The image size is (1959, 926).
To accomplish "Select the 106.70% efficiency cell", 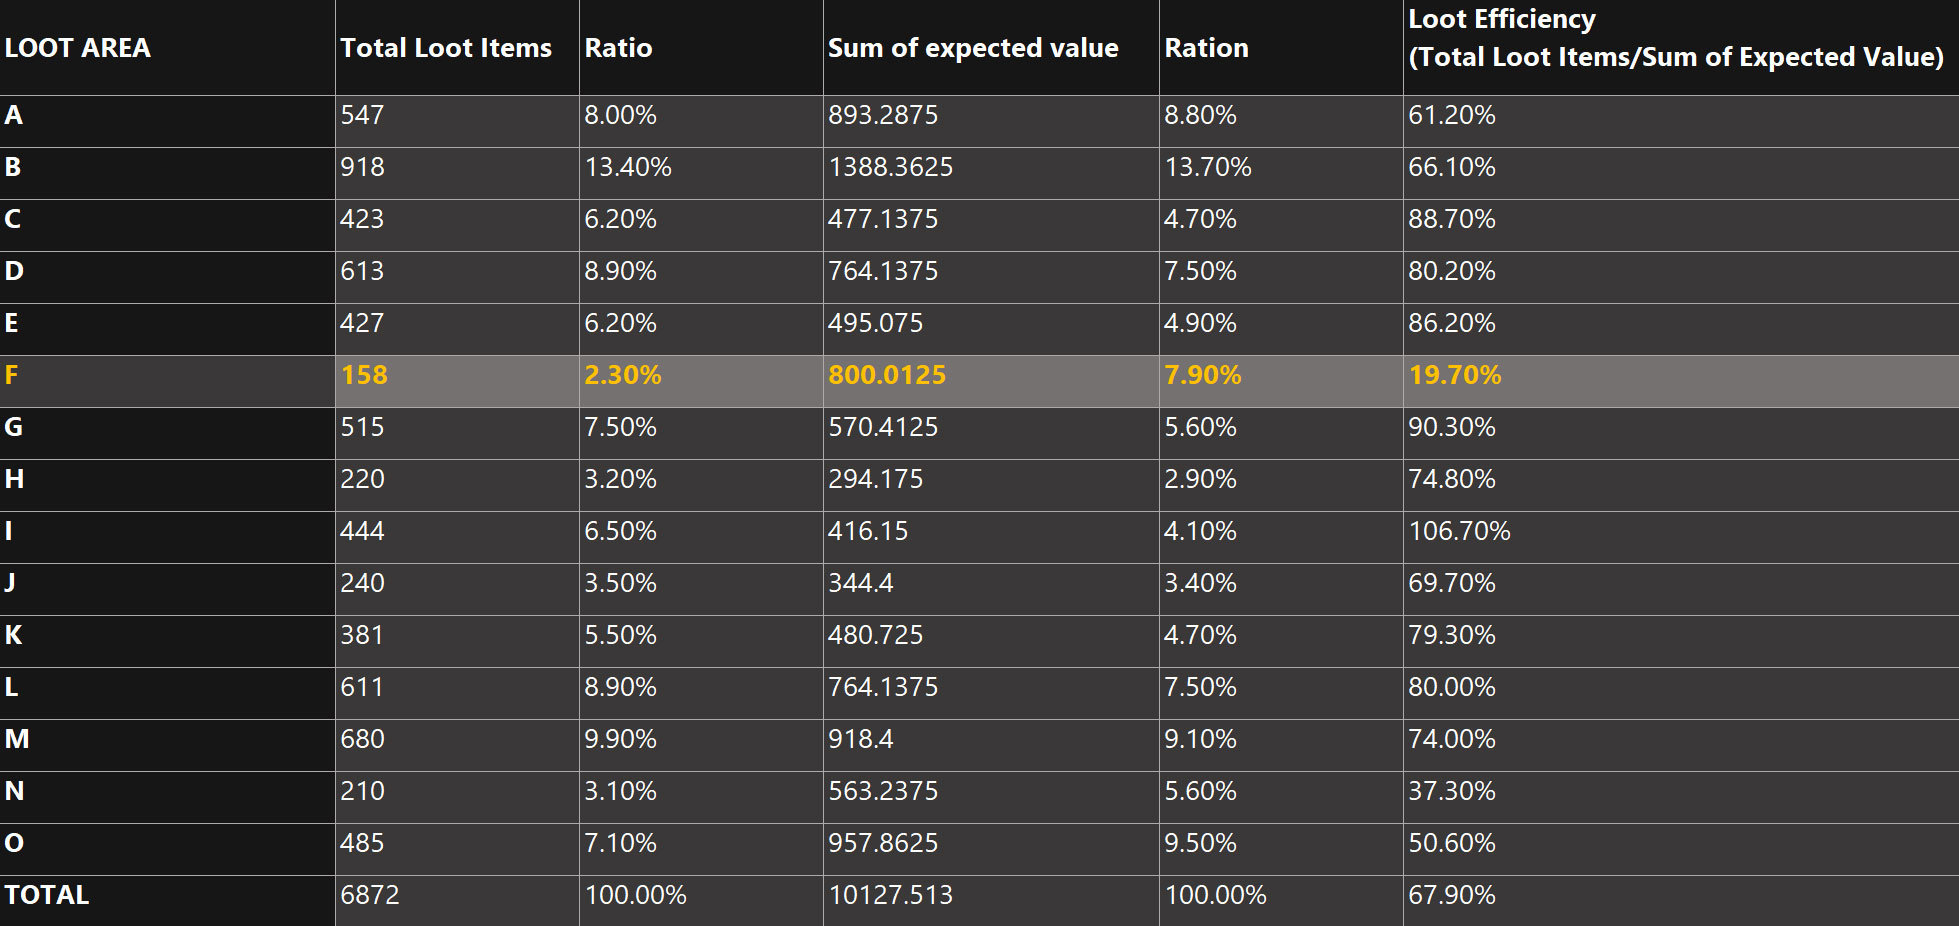I will [1459, 531].
